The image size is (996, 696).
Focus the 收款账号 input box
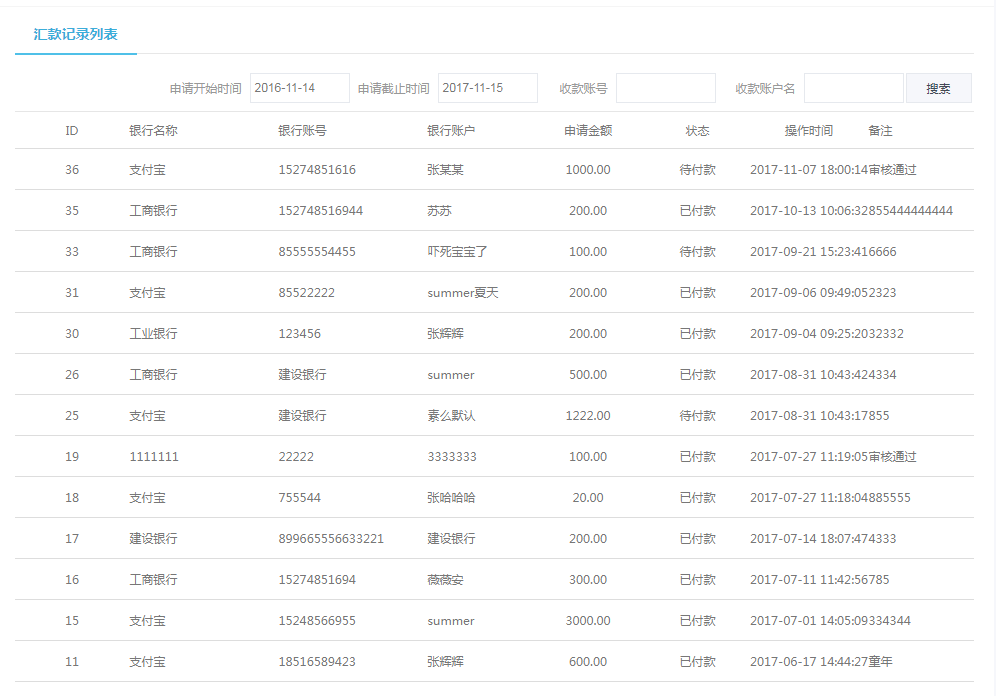[665, 88]
